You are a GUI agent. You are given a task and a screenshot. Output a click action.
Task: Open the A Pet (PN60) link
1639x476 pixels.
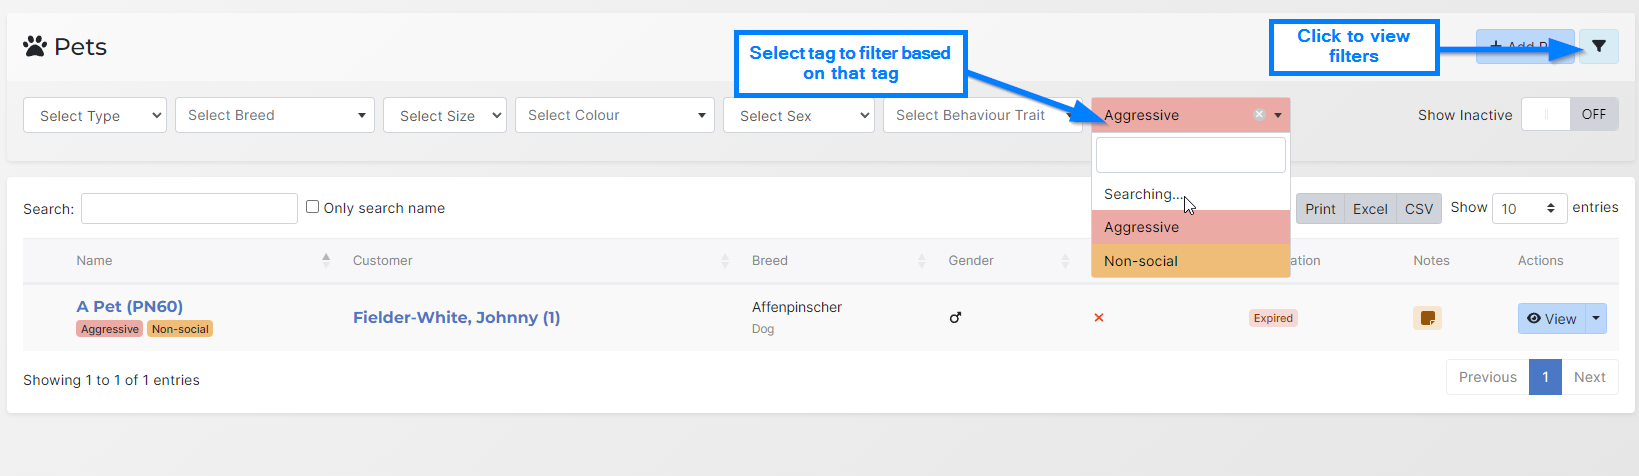130,306
